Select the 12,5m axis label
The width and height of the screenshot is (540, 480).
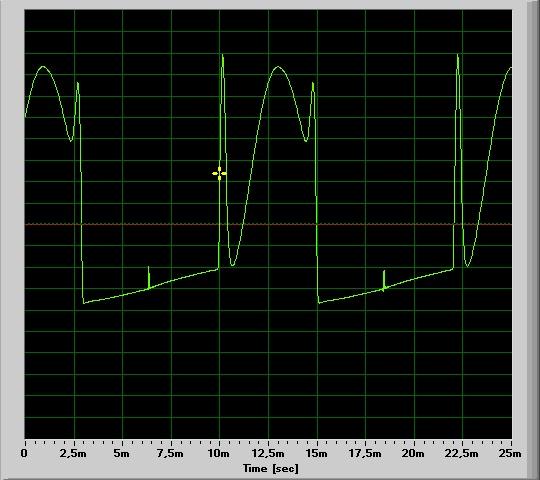pyautogui.click(x=268, y=453)
